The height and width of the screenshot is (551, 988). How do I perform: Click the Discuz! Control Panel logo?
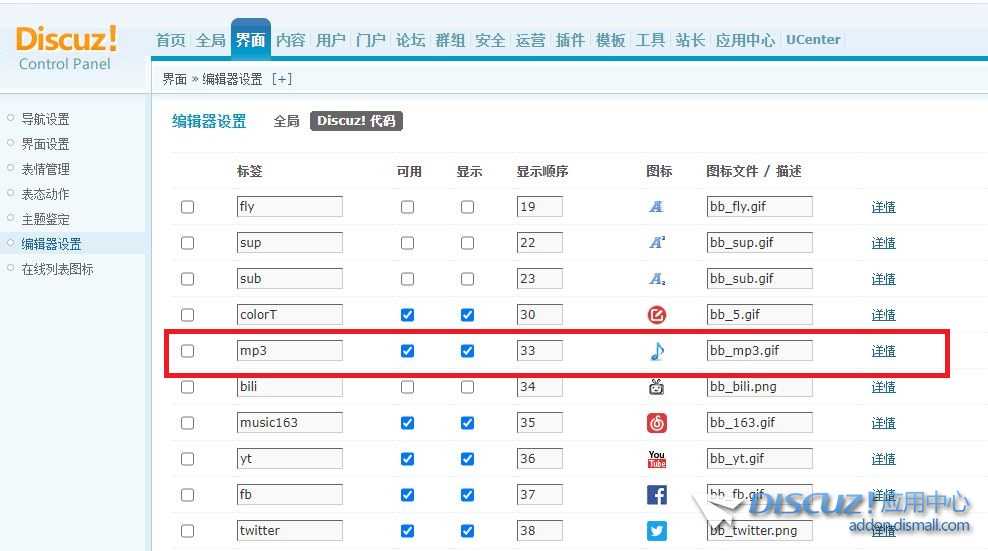click(66, 48)
